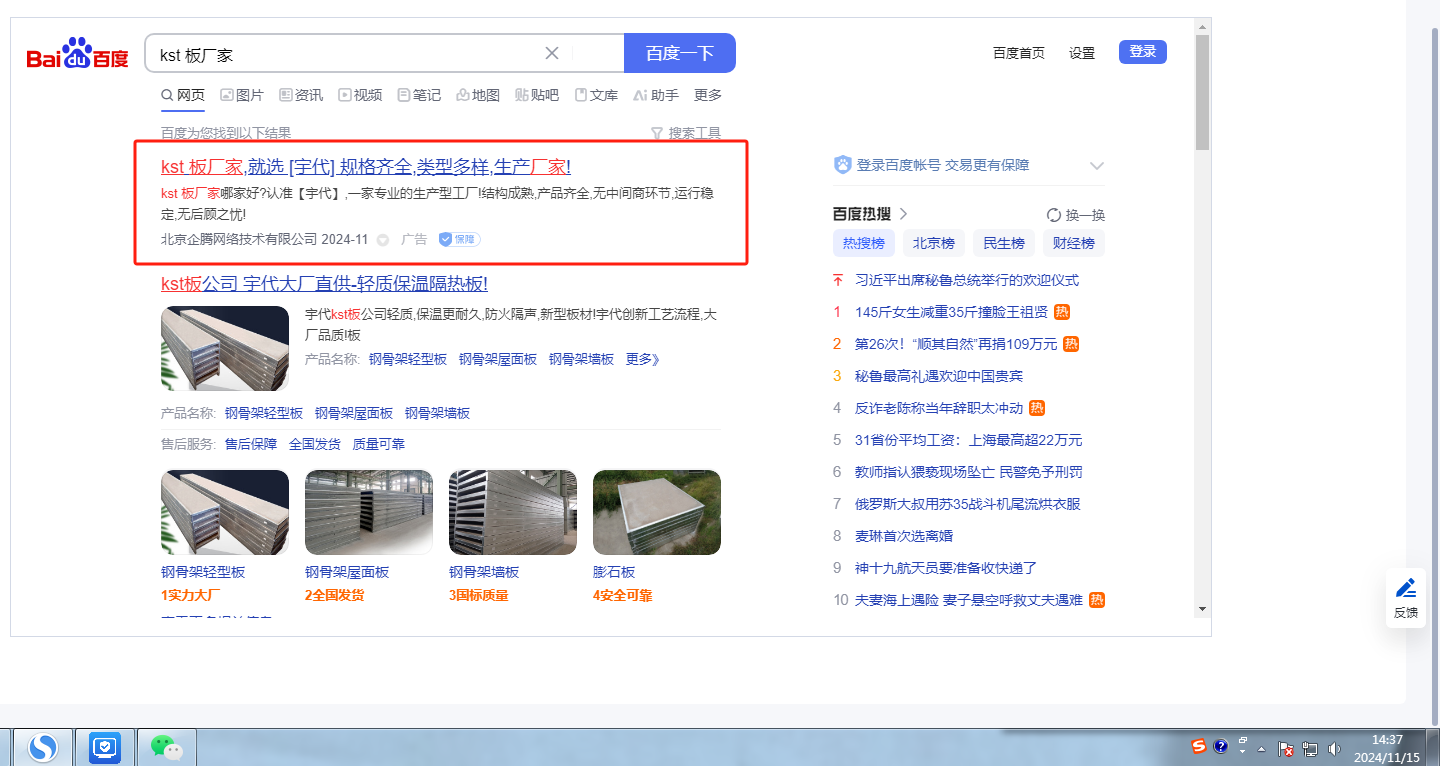Open the 设置 menu
This screenshot has width=1440, height=766.
click(1082, 53)
